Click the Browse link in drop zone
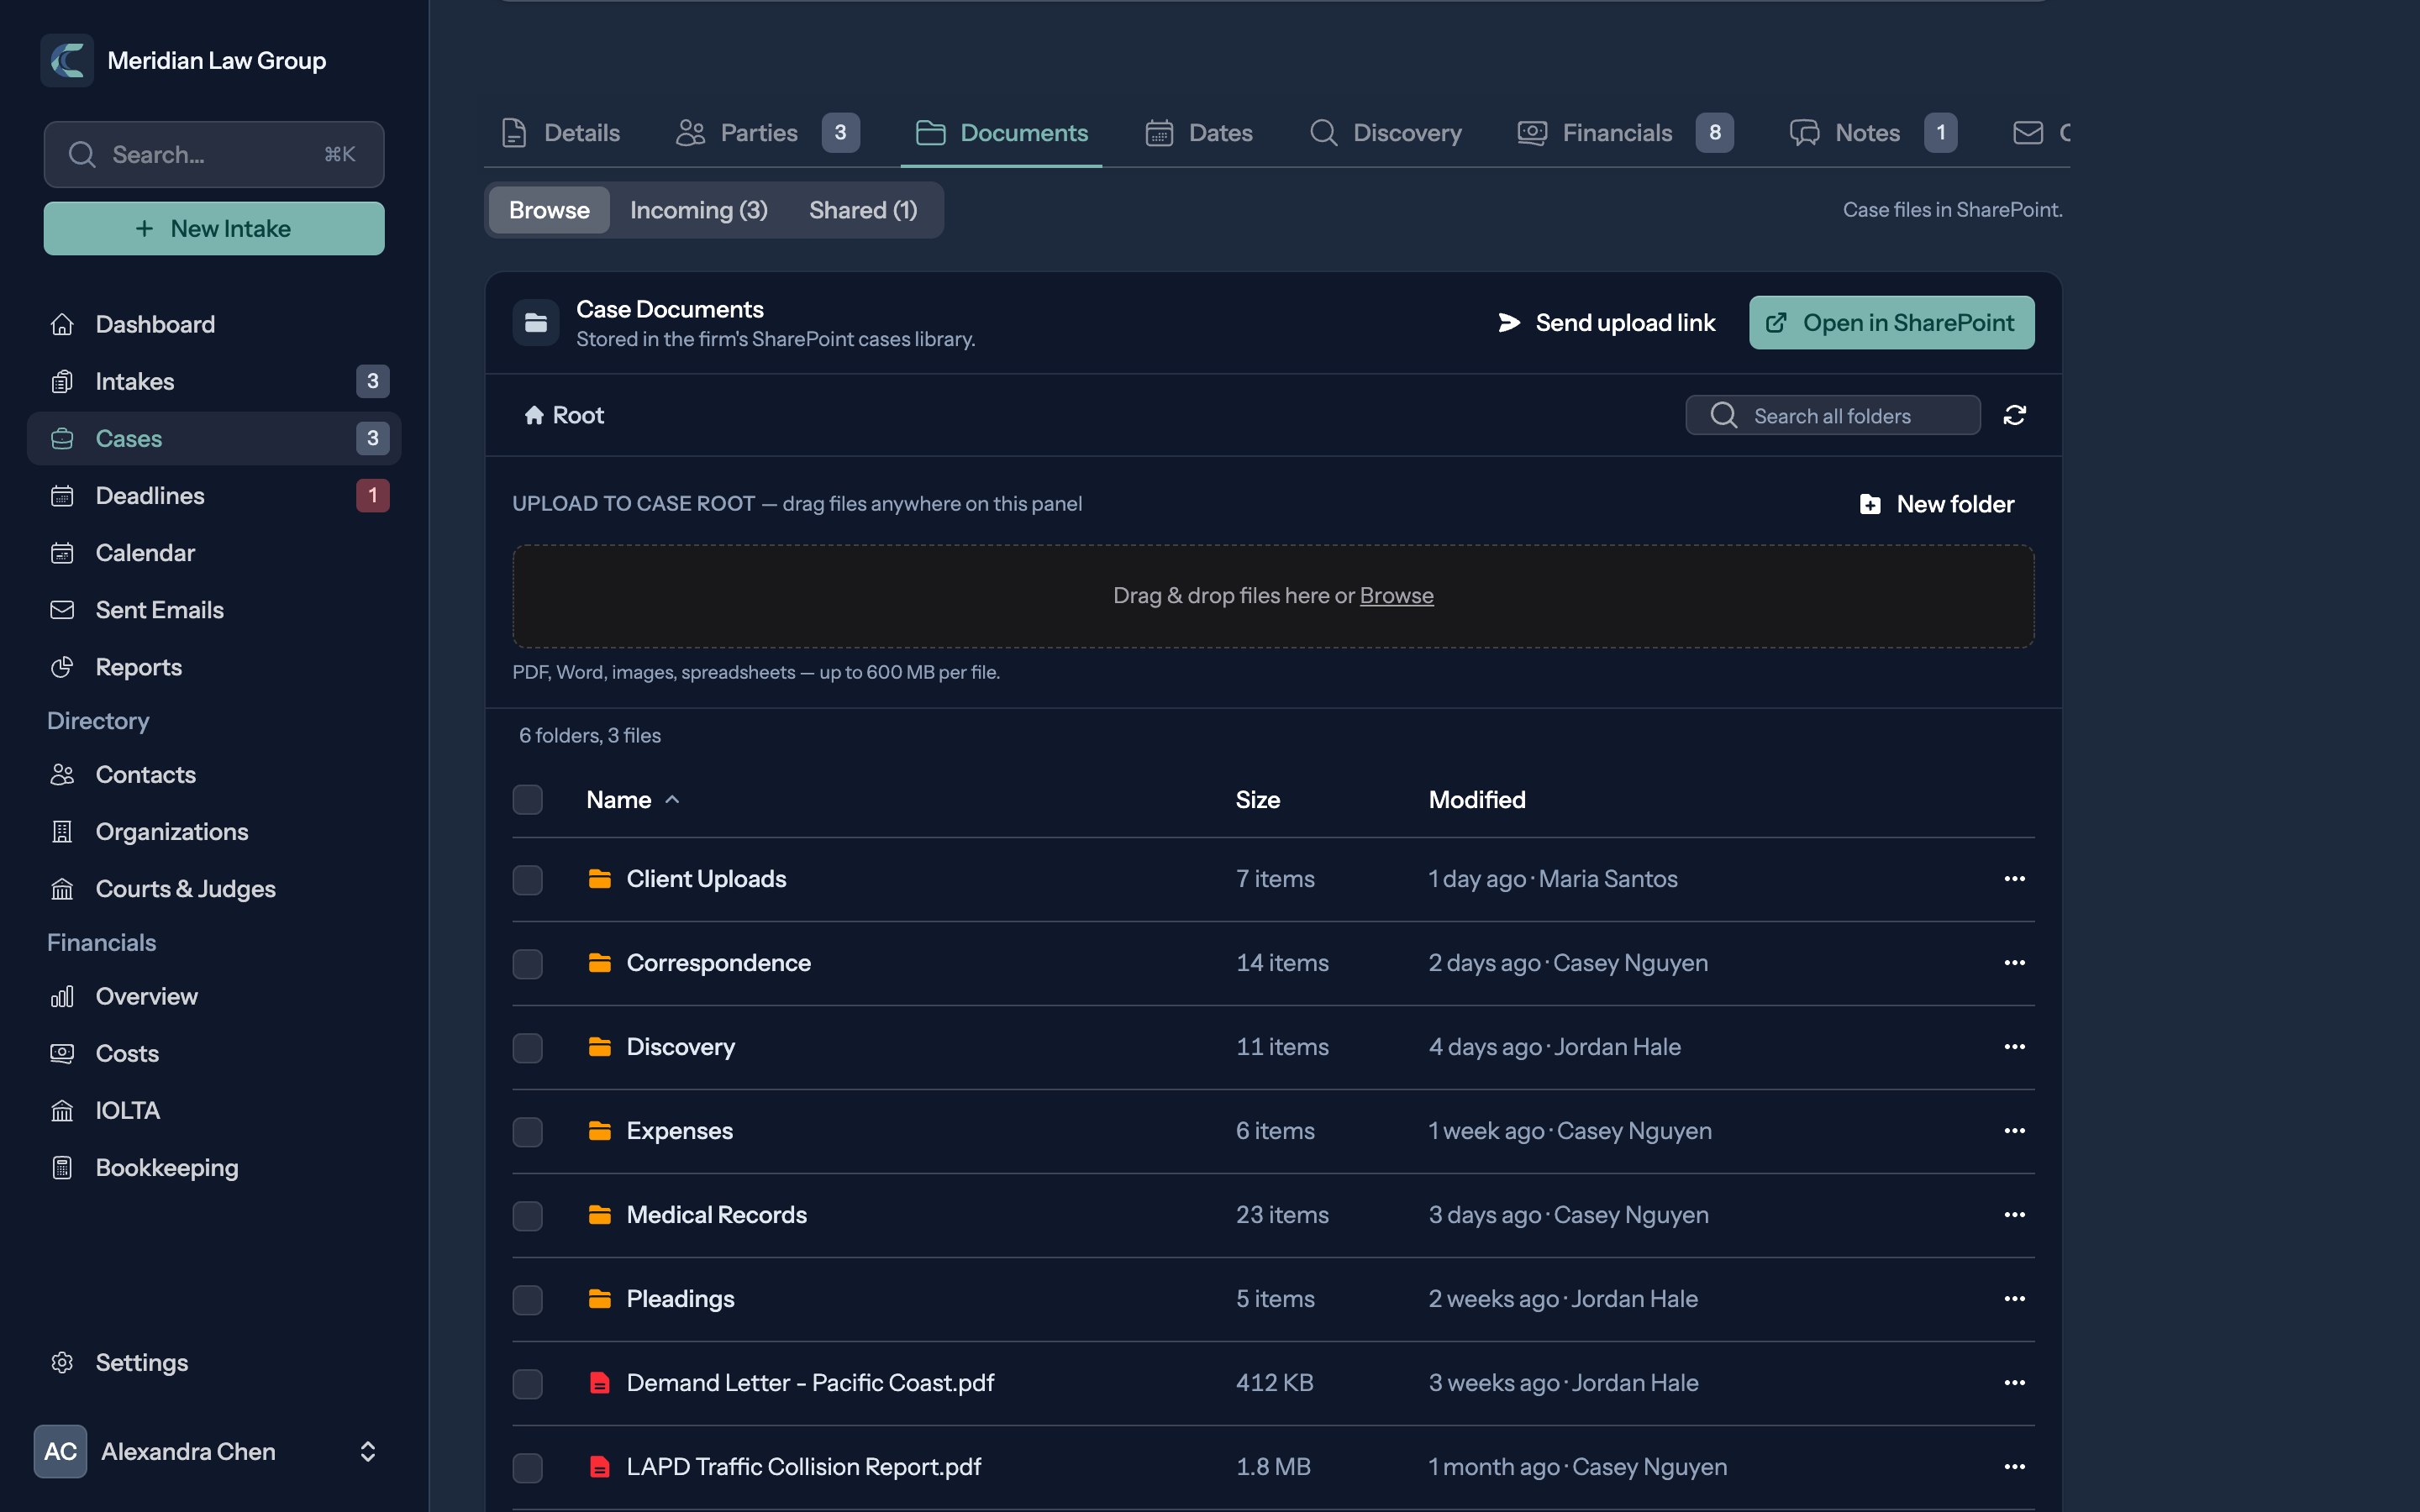This screenshot has height=1512, width=2420. 1396,596
